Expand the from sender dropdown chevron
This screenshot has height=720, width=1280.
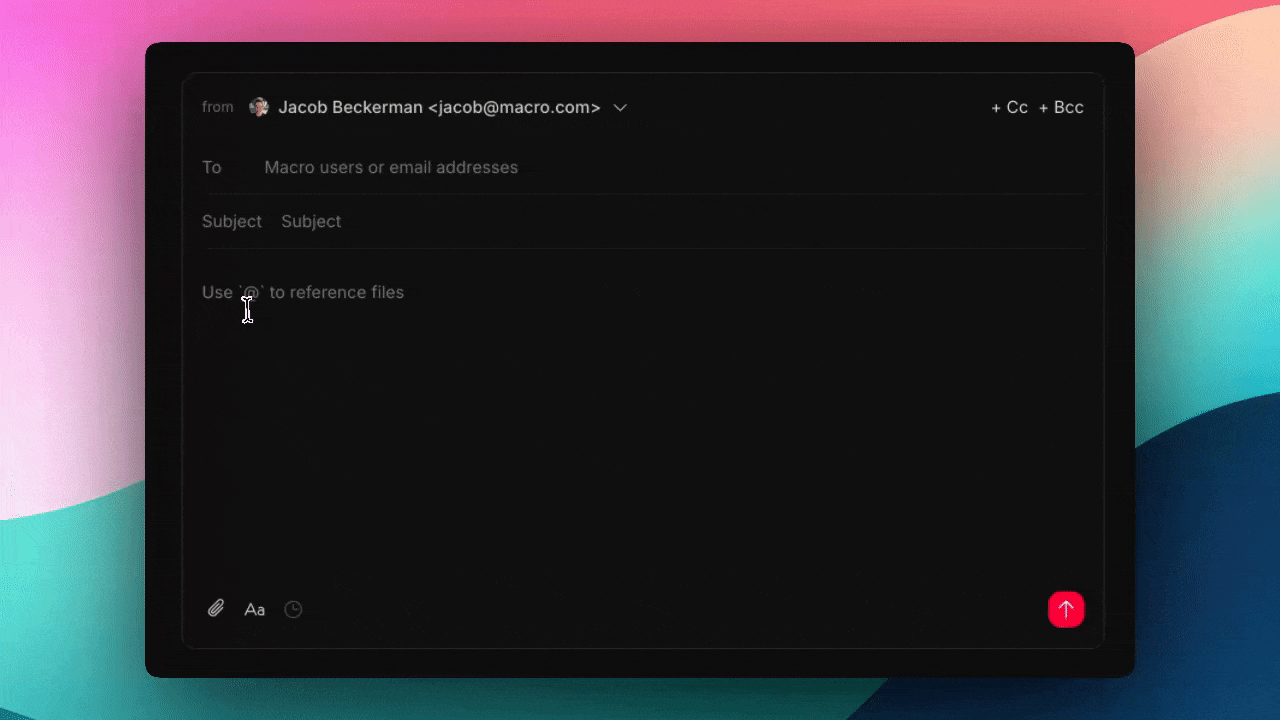620,107
